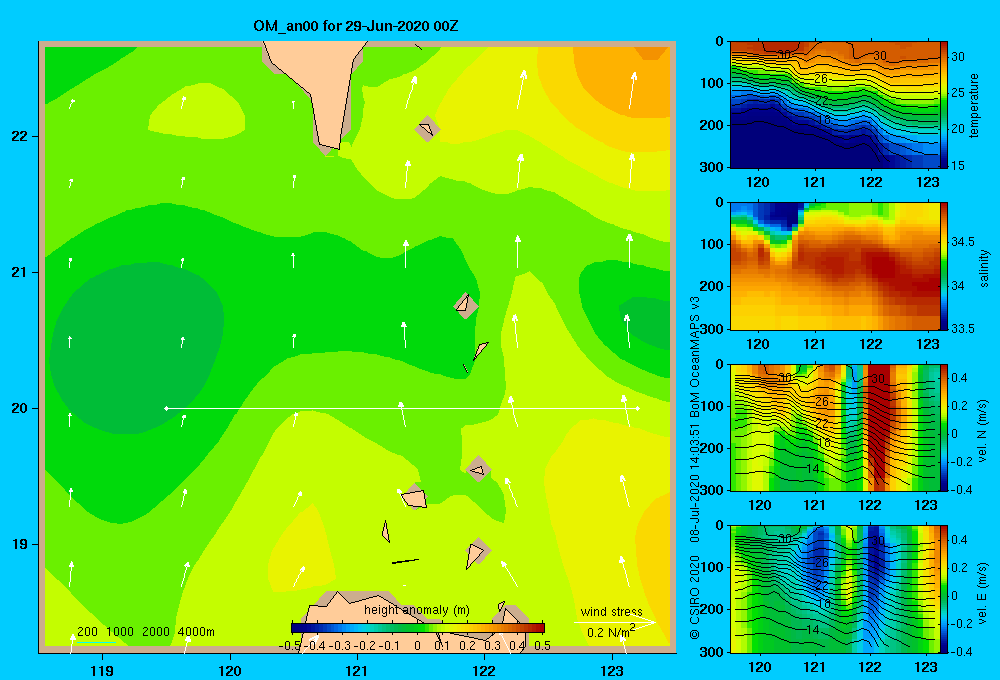Click the "-0.5" tick on height anomaly scale

(290, 646)
